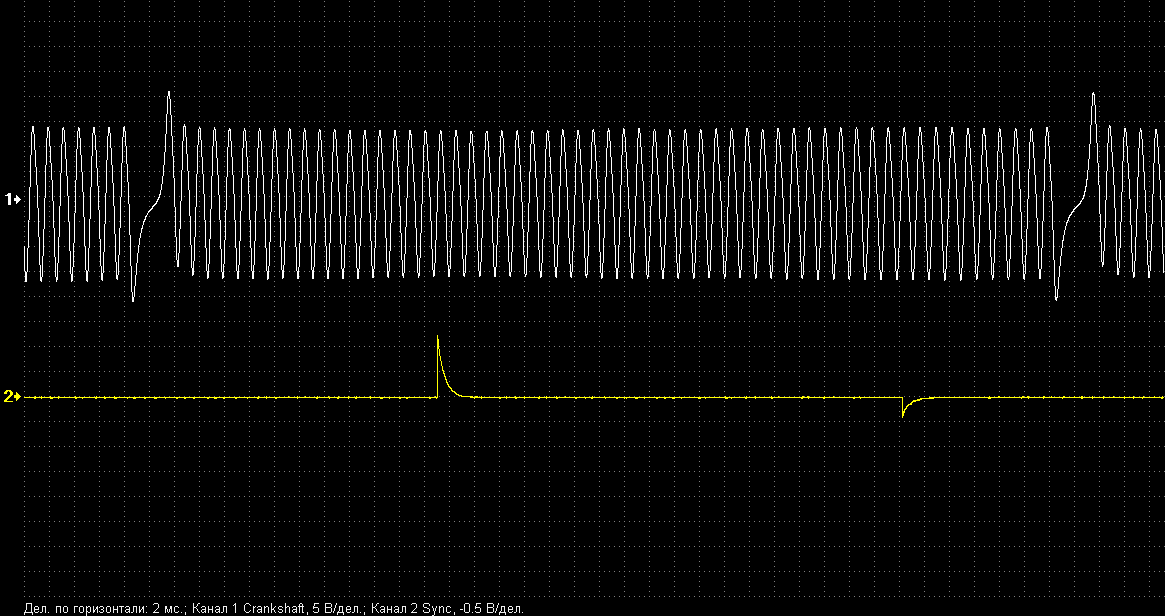The height and width of the screenshot is (616, 1165).
Task: Click the positive Sync pulse spike peak
Action: click(438, 338)
